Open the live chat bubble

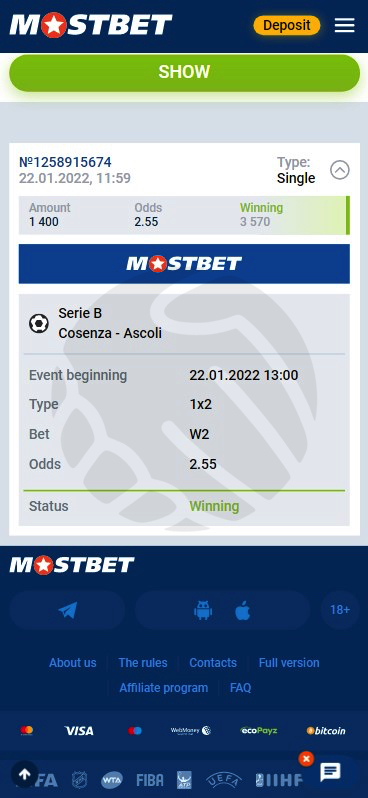point(330,772)
